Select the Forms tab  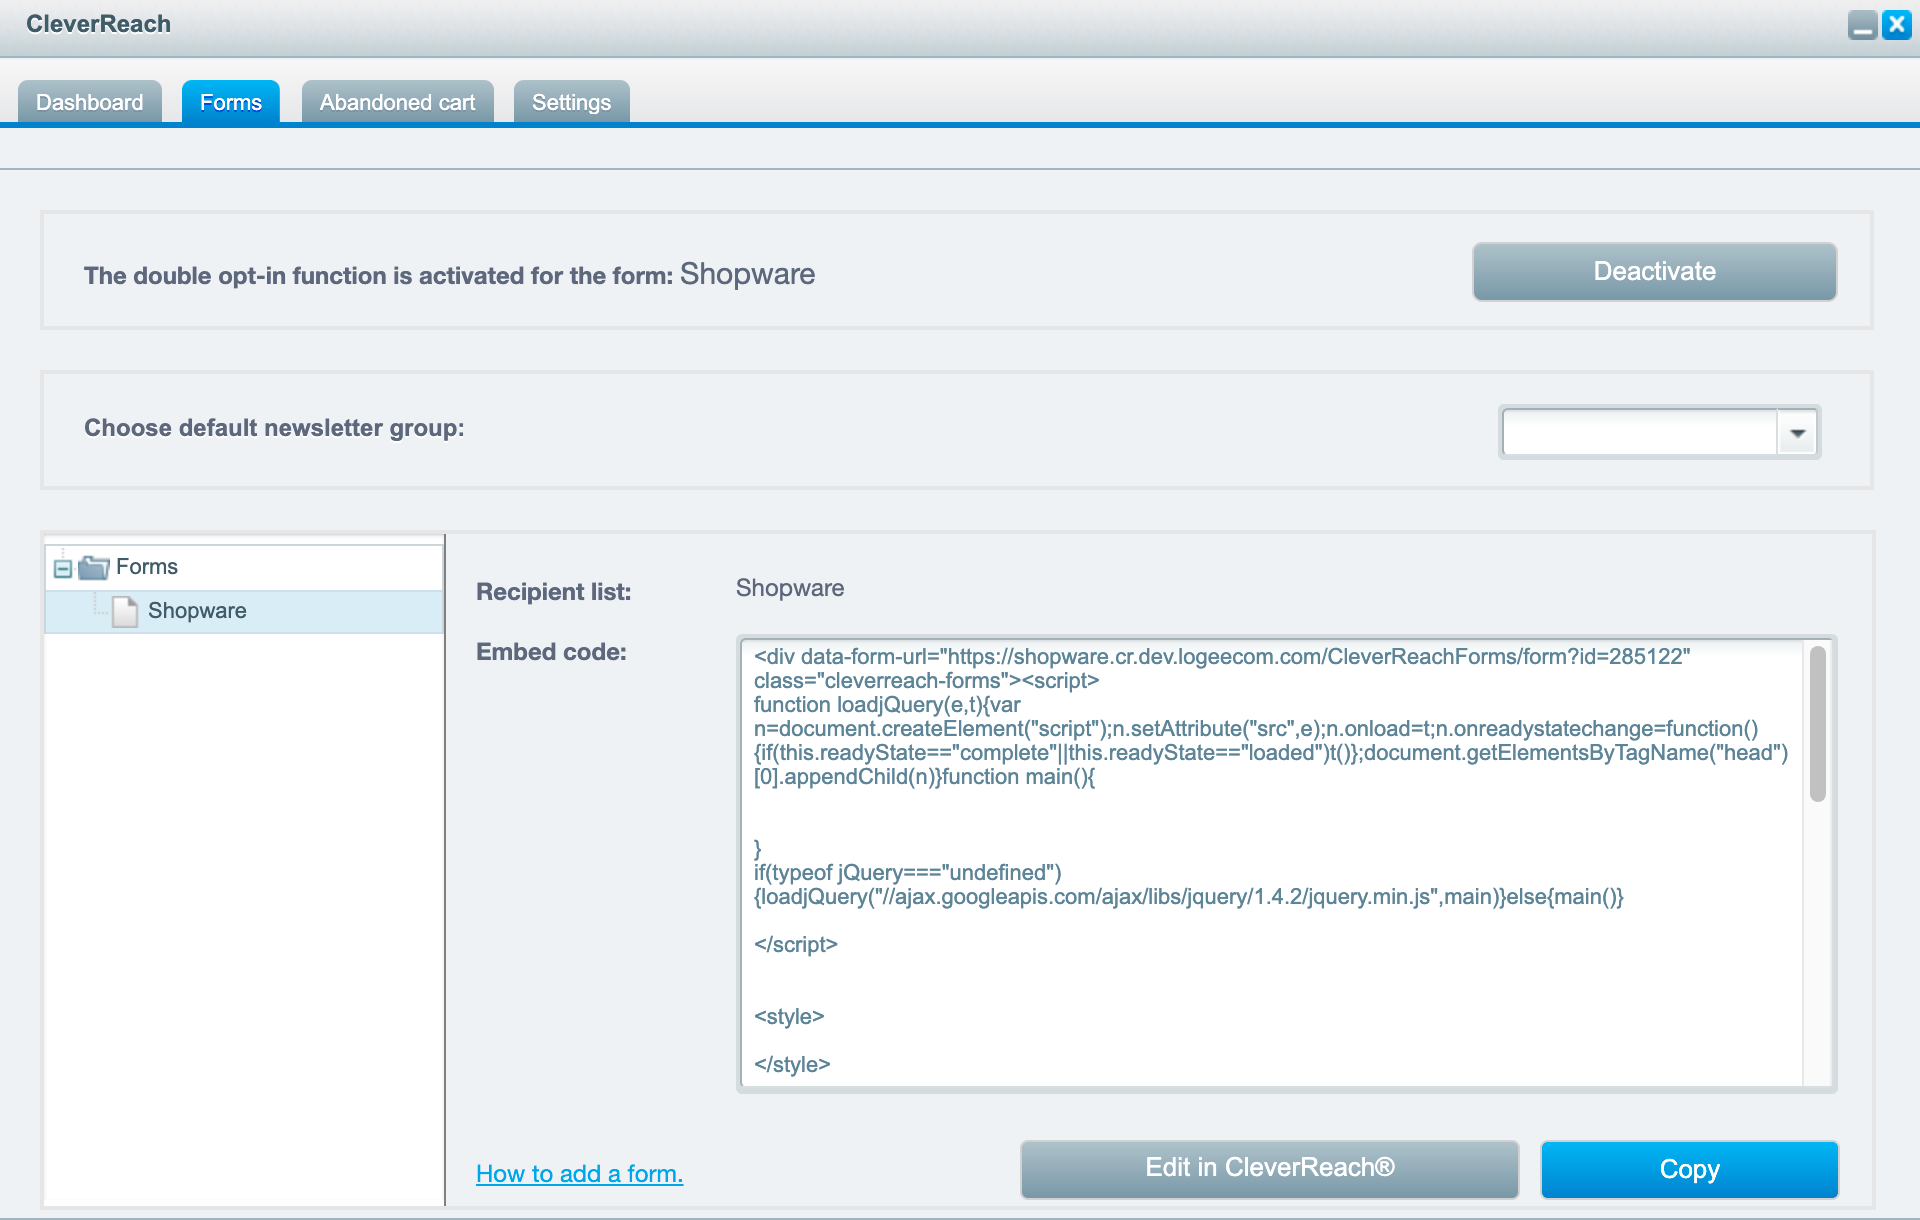click(230, 103)
